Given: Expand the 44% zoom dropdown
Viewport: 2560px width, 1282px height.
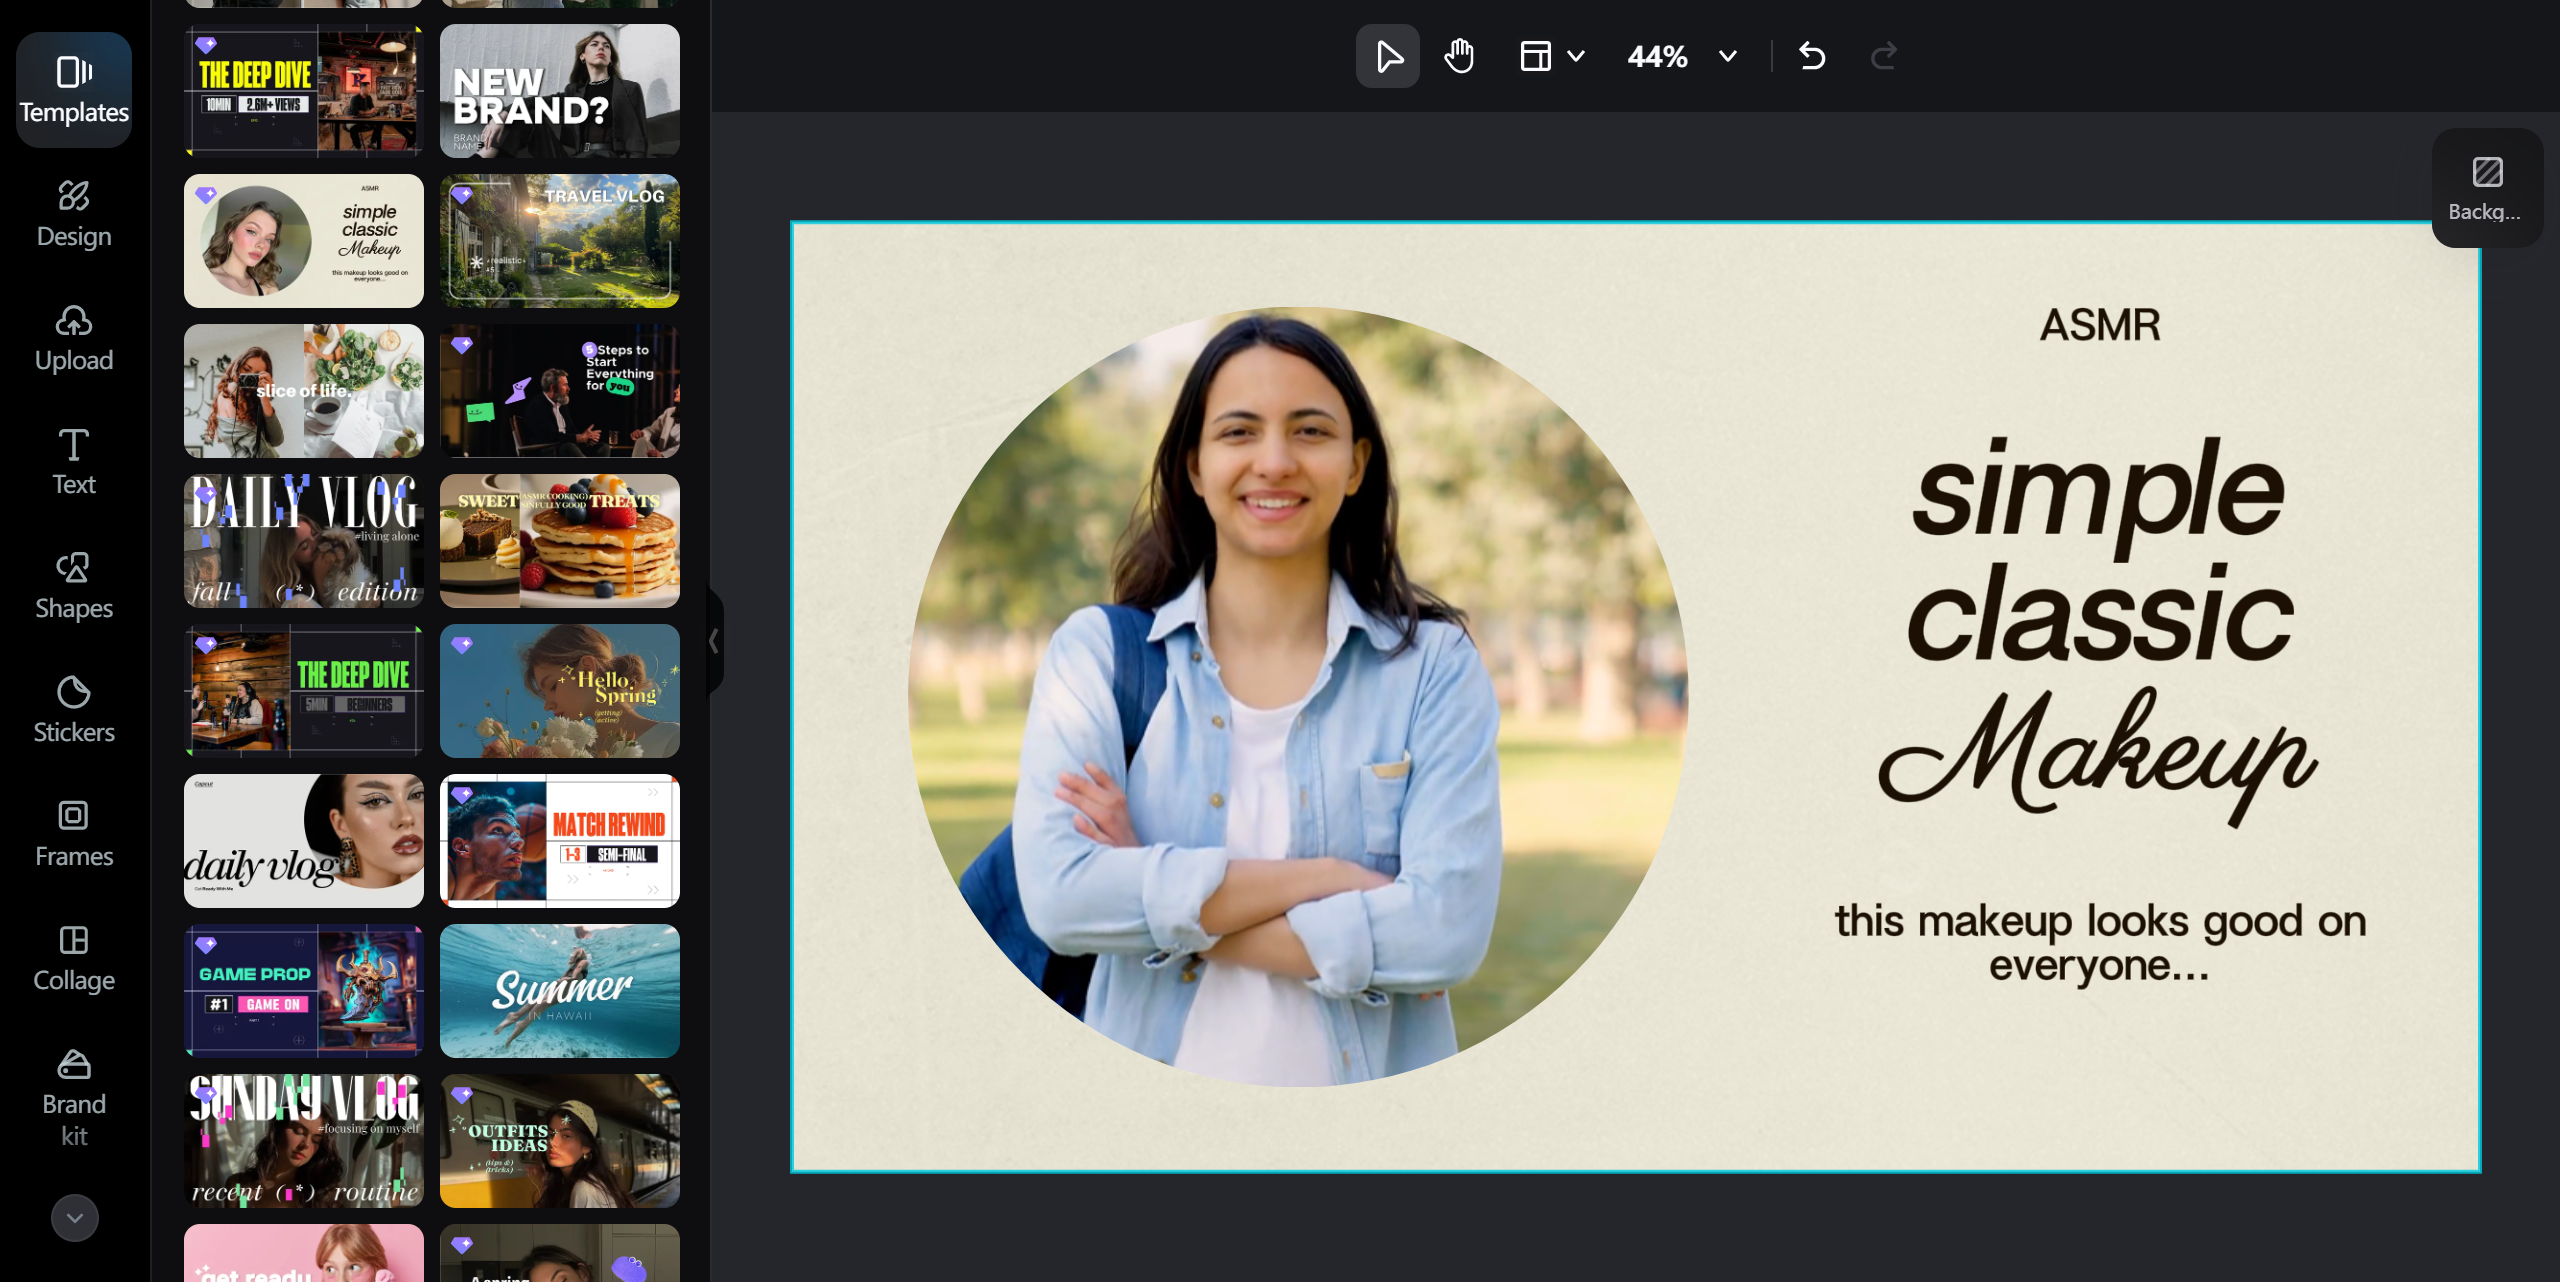Looking at the screenshot, I should point(1727,56).
